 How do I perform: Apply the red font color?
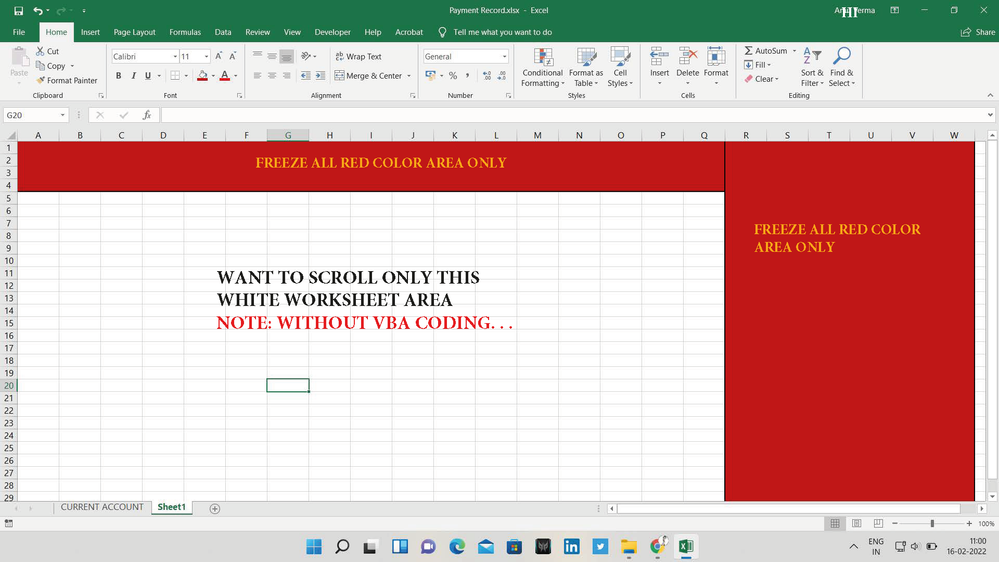pos(225,75)
